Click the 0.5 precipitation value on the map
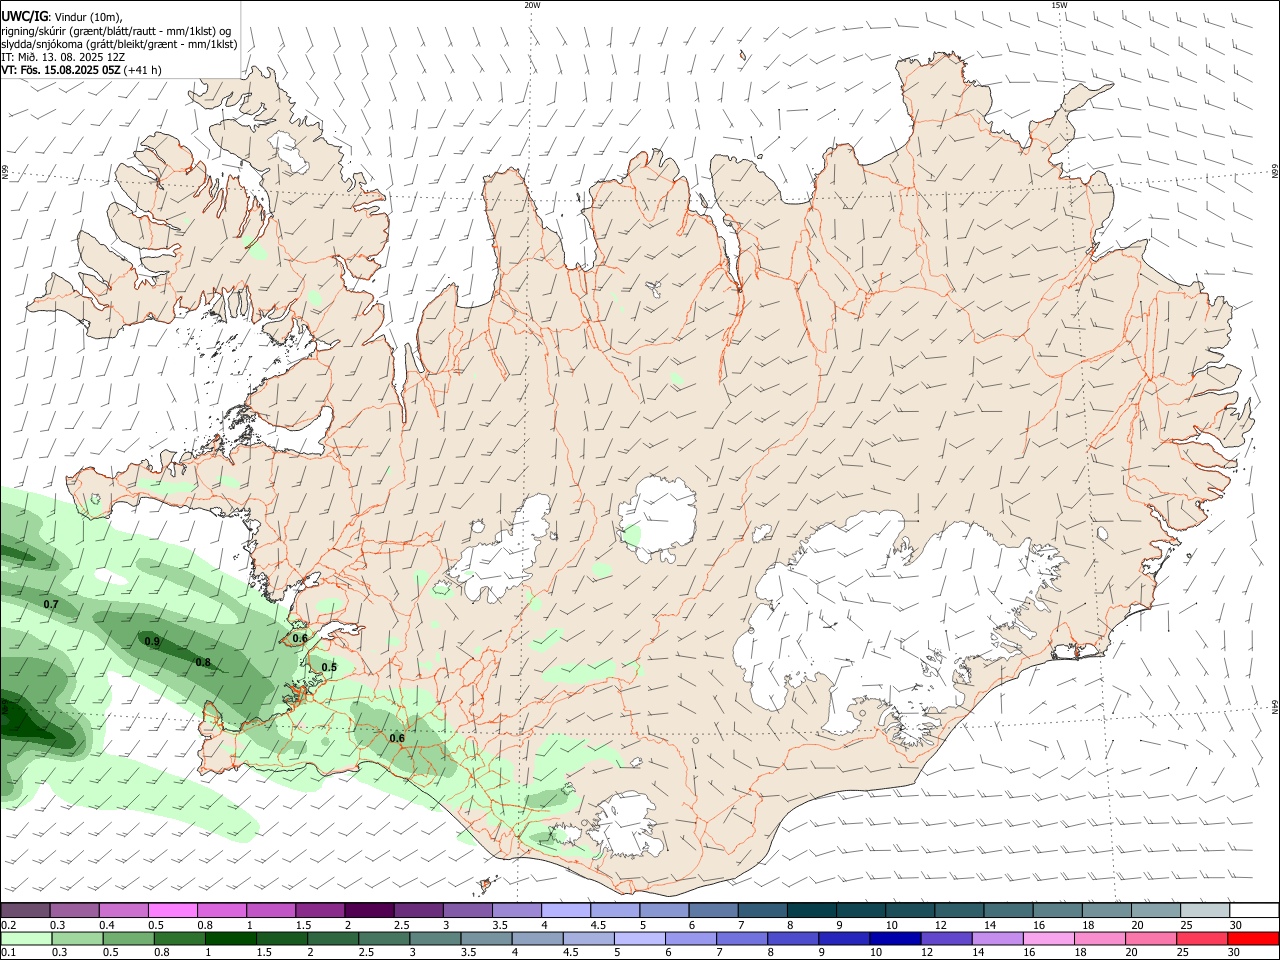Image resolution: width=1280 pixels, height=960 pixels. coord(329,667)
